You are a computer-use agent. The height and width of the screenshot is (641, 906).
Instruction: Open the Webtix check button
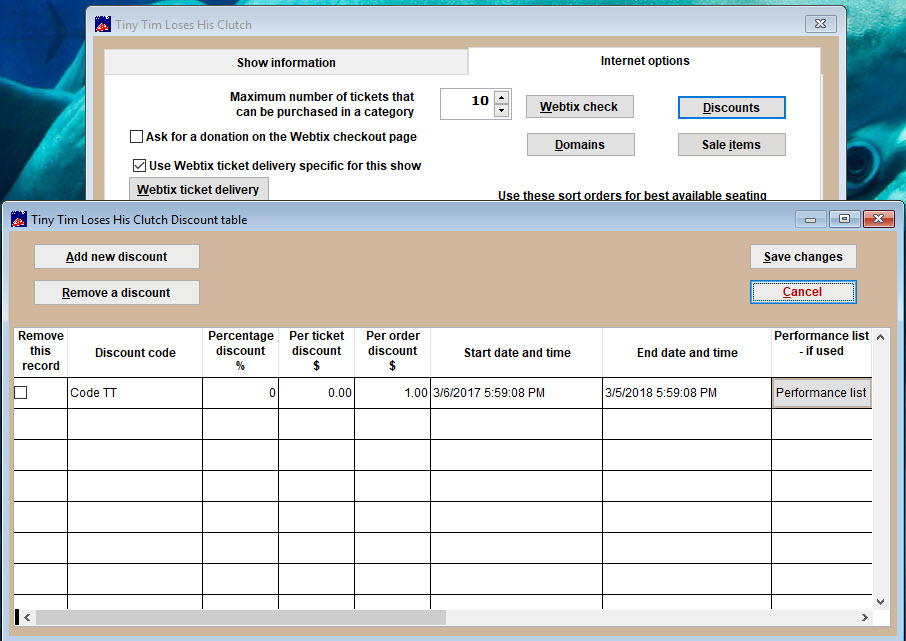[x=580, y=107]
